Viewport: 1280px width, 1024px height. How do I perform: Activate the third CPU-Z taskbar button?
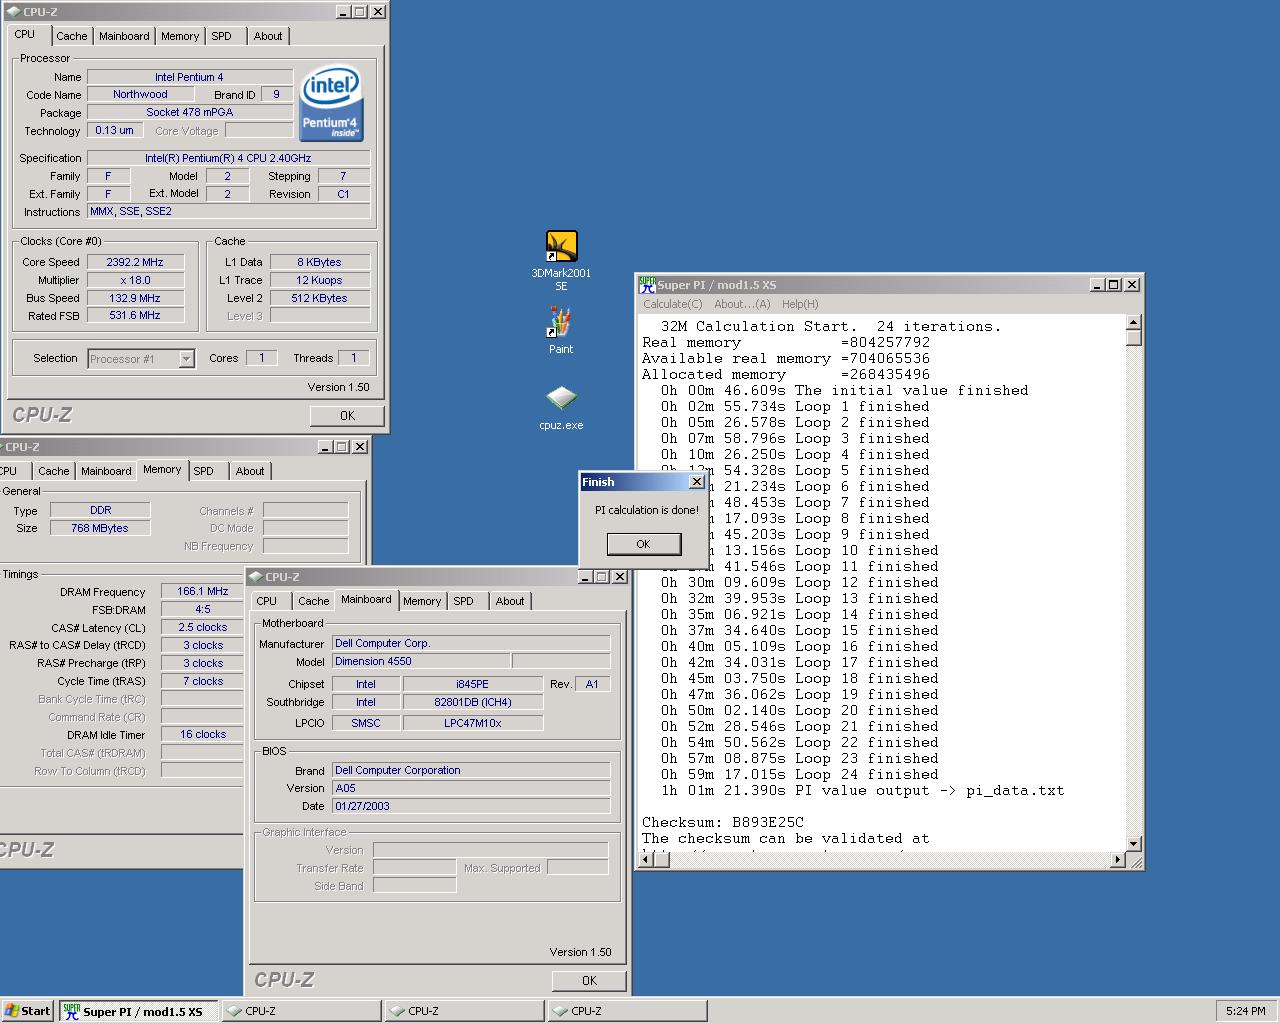click(627, 1011)
